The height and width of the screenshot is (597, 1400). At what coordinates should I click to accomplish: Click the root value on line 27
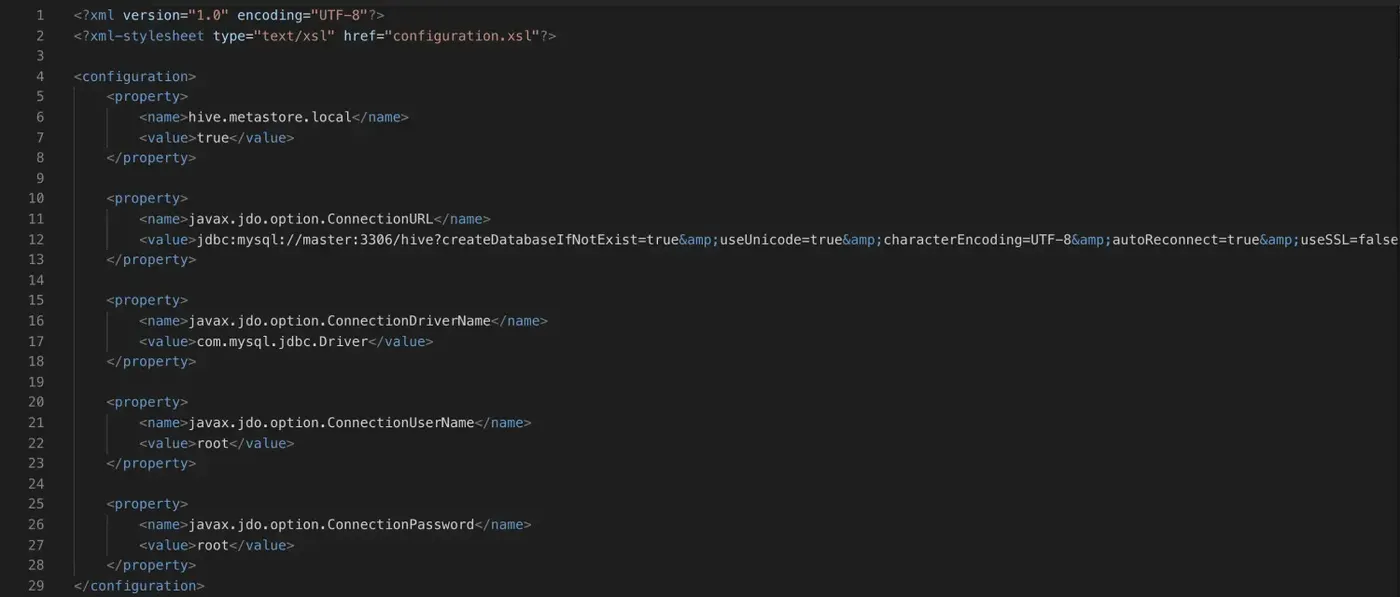pos(213,545)
